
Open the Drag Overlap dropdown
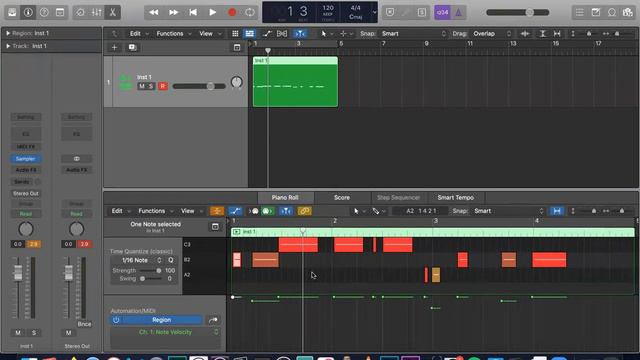tap(491, 33)
